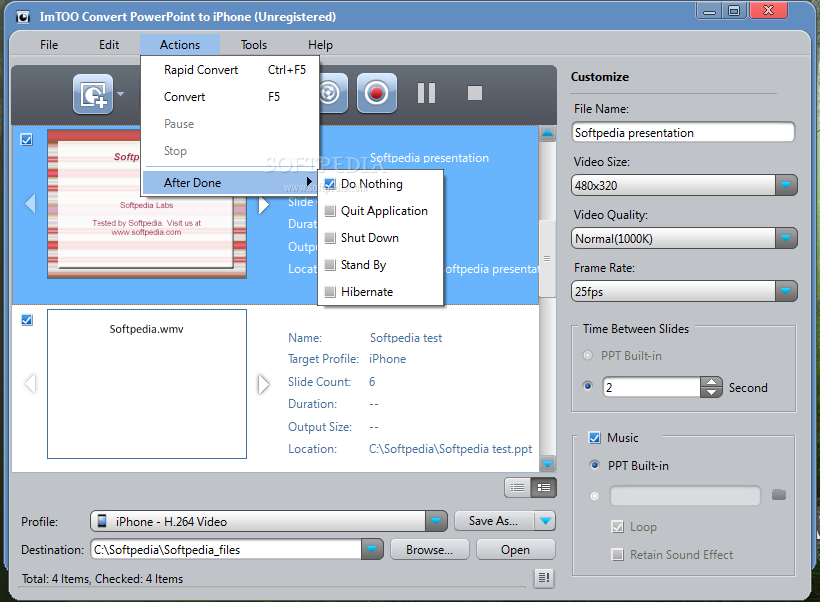
Task: Show previous slide of Softpedia presentation
Action: (30, 203)
